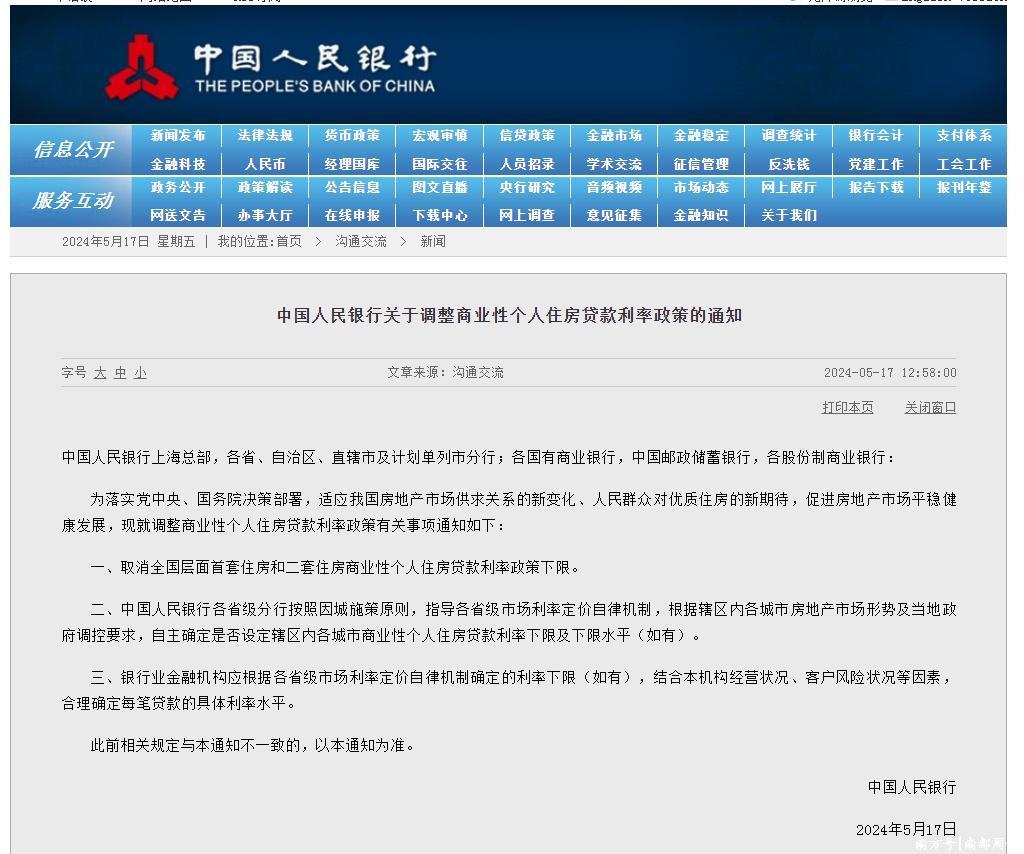Open the 新闻发布 menu item
This screenshot has height=854, width=1024.
178,135
